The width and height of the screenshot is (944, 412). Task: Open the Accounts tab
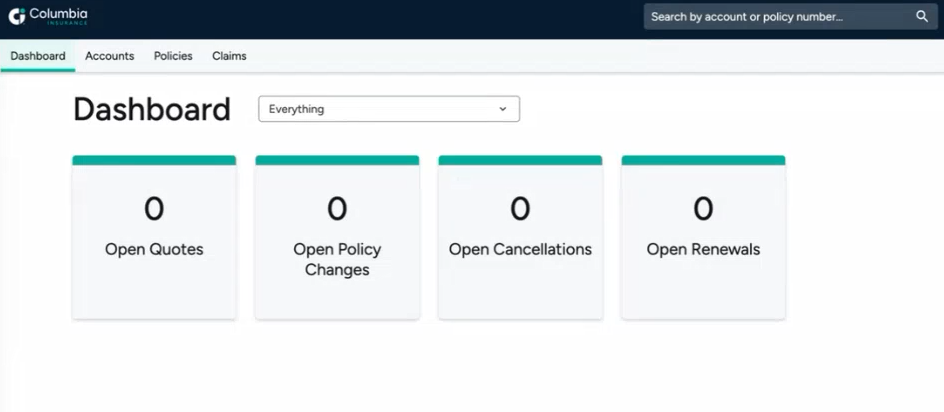coord(110,56)
